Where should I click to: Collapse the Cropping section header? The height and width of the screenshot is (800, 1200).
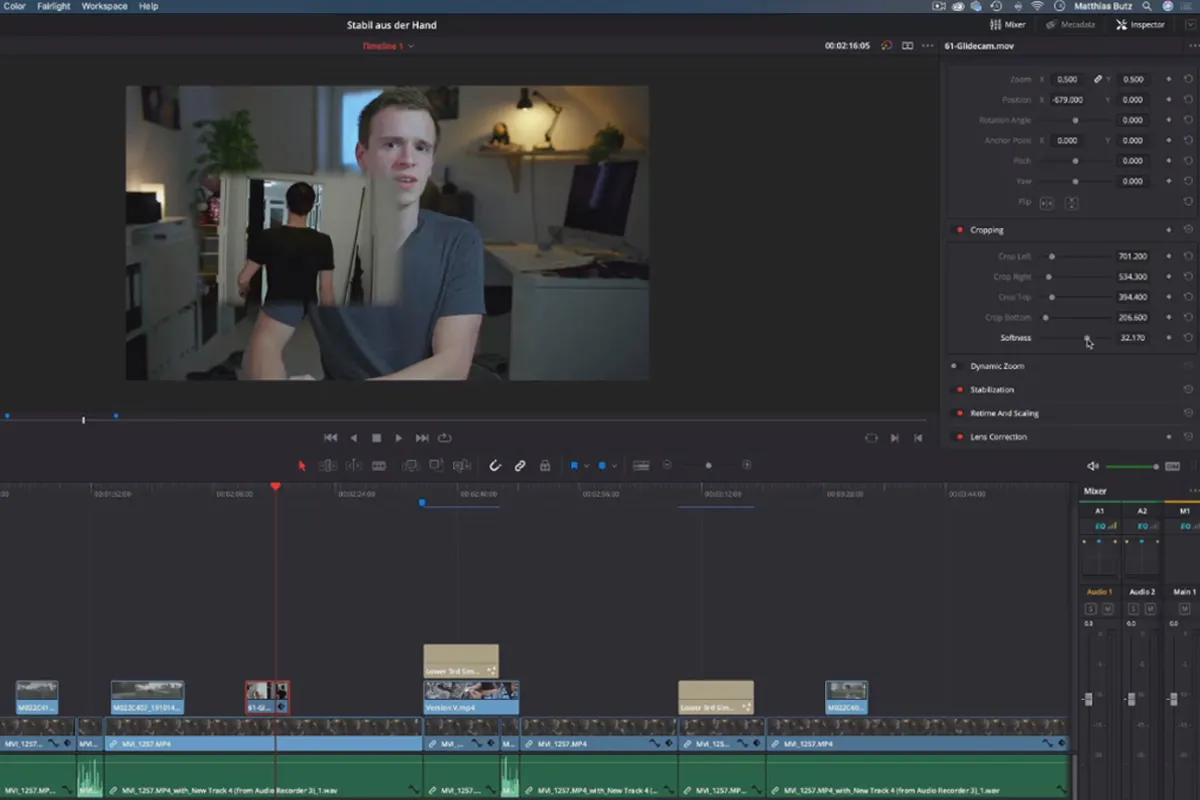pos(987,230)
